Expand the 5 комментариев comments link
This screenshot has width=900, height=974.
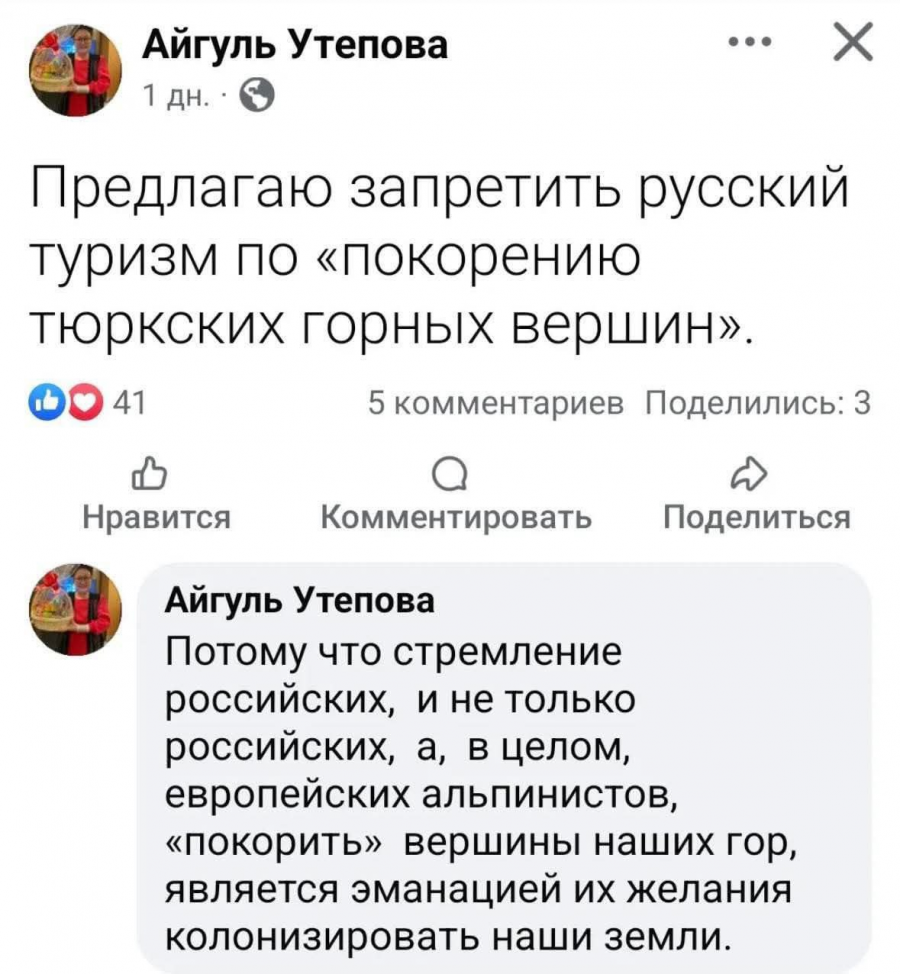[x=495, y=402]
